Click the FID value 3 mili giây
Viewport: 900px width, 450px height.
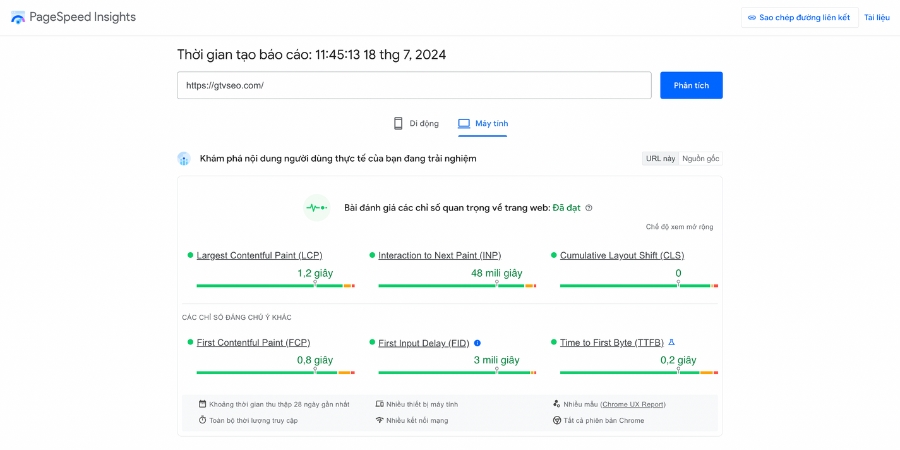tap(496, 360)
